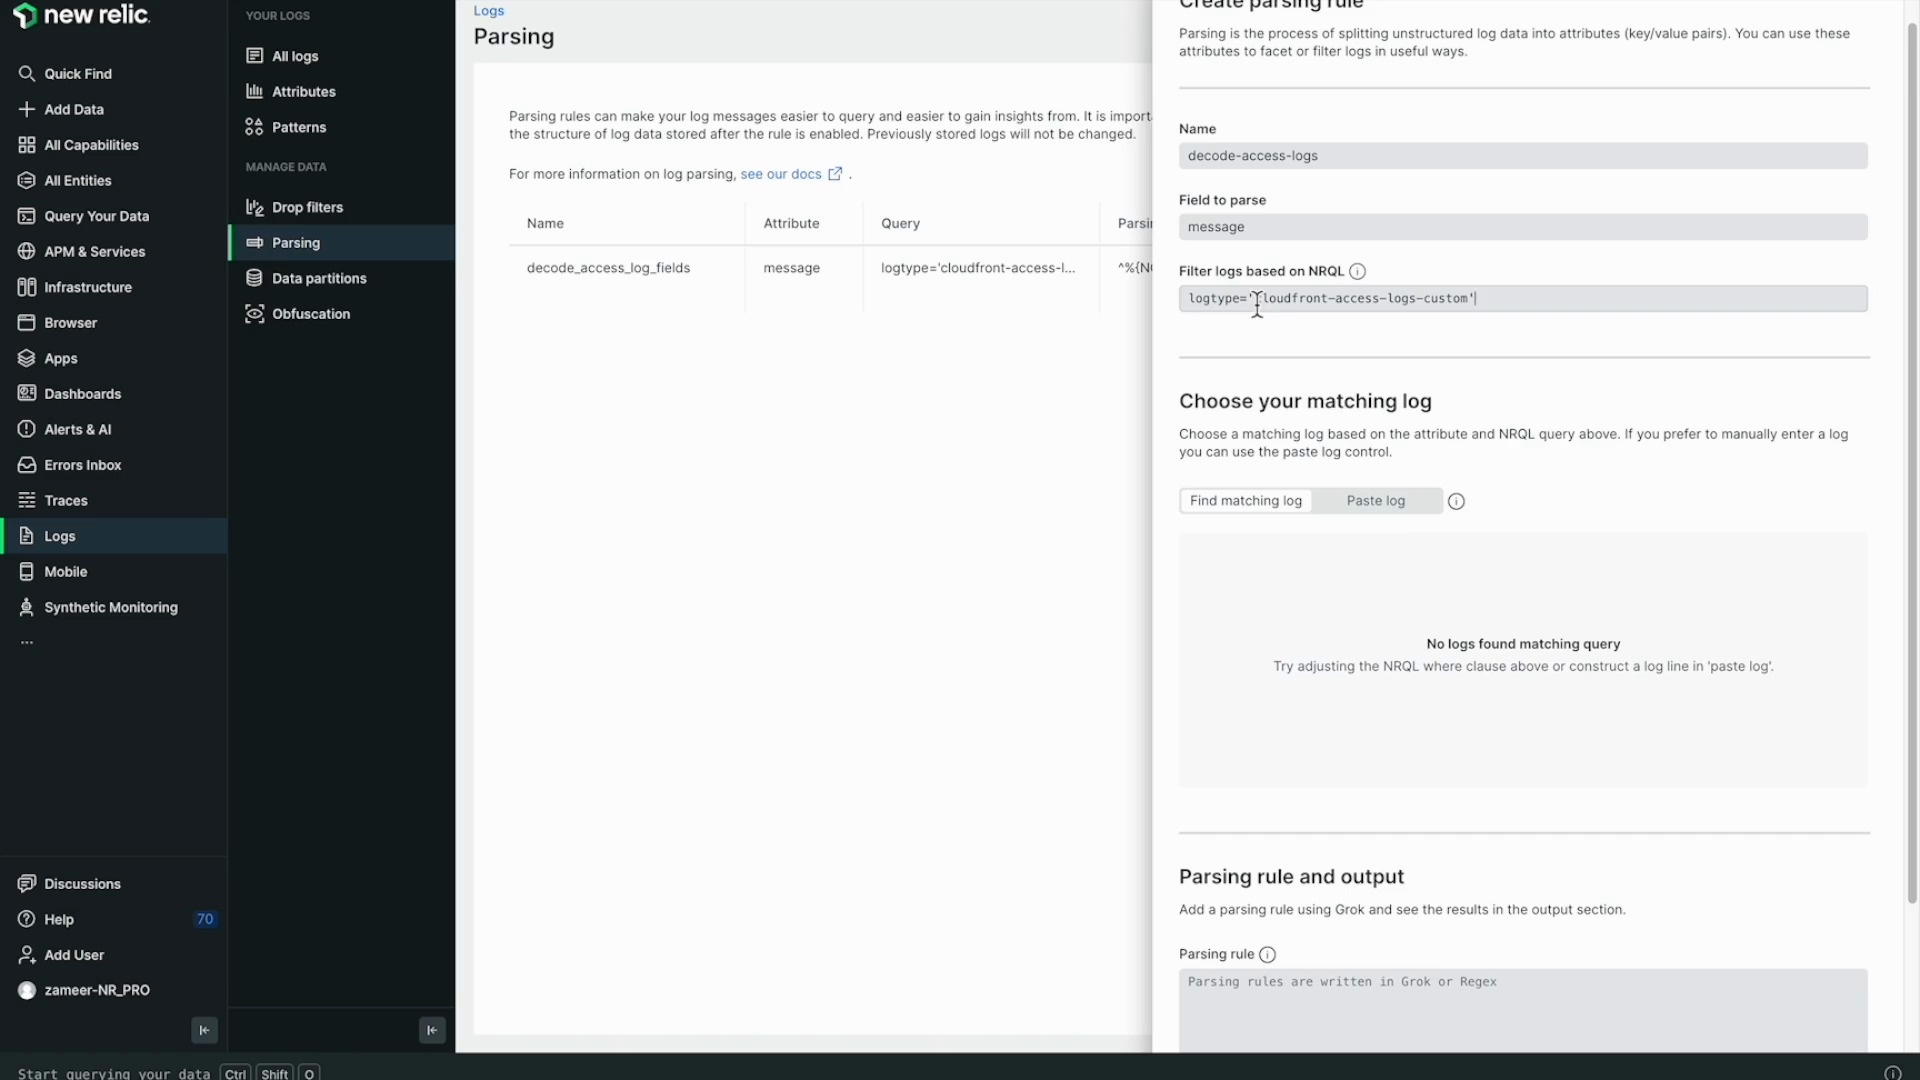Open Drop filters icon
Screen dimensions: 1920x1080
click(x=255, y=207)
